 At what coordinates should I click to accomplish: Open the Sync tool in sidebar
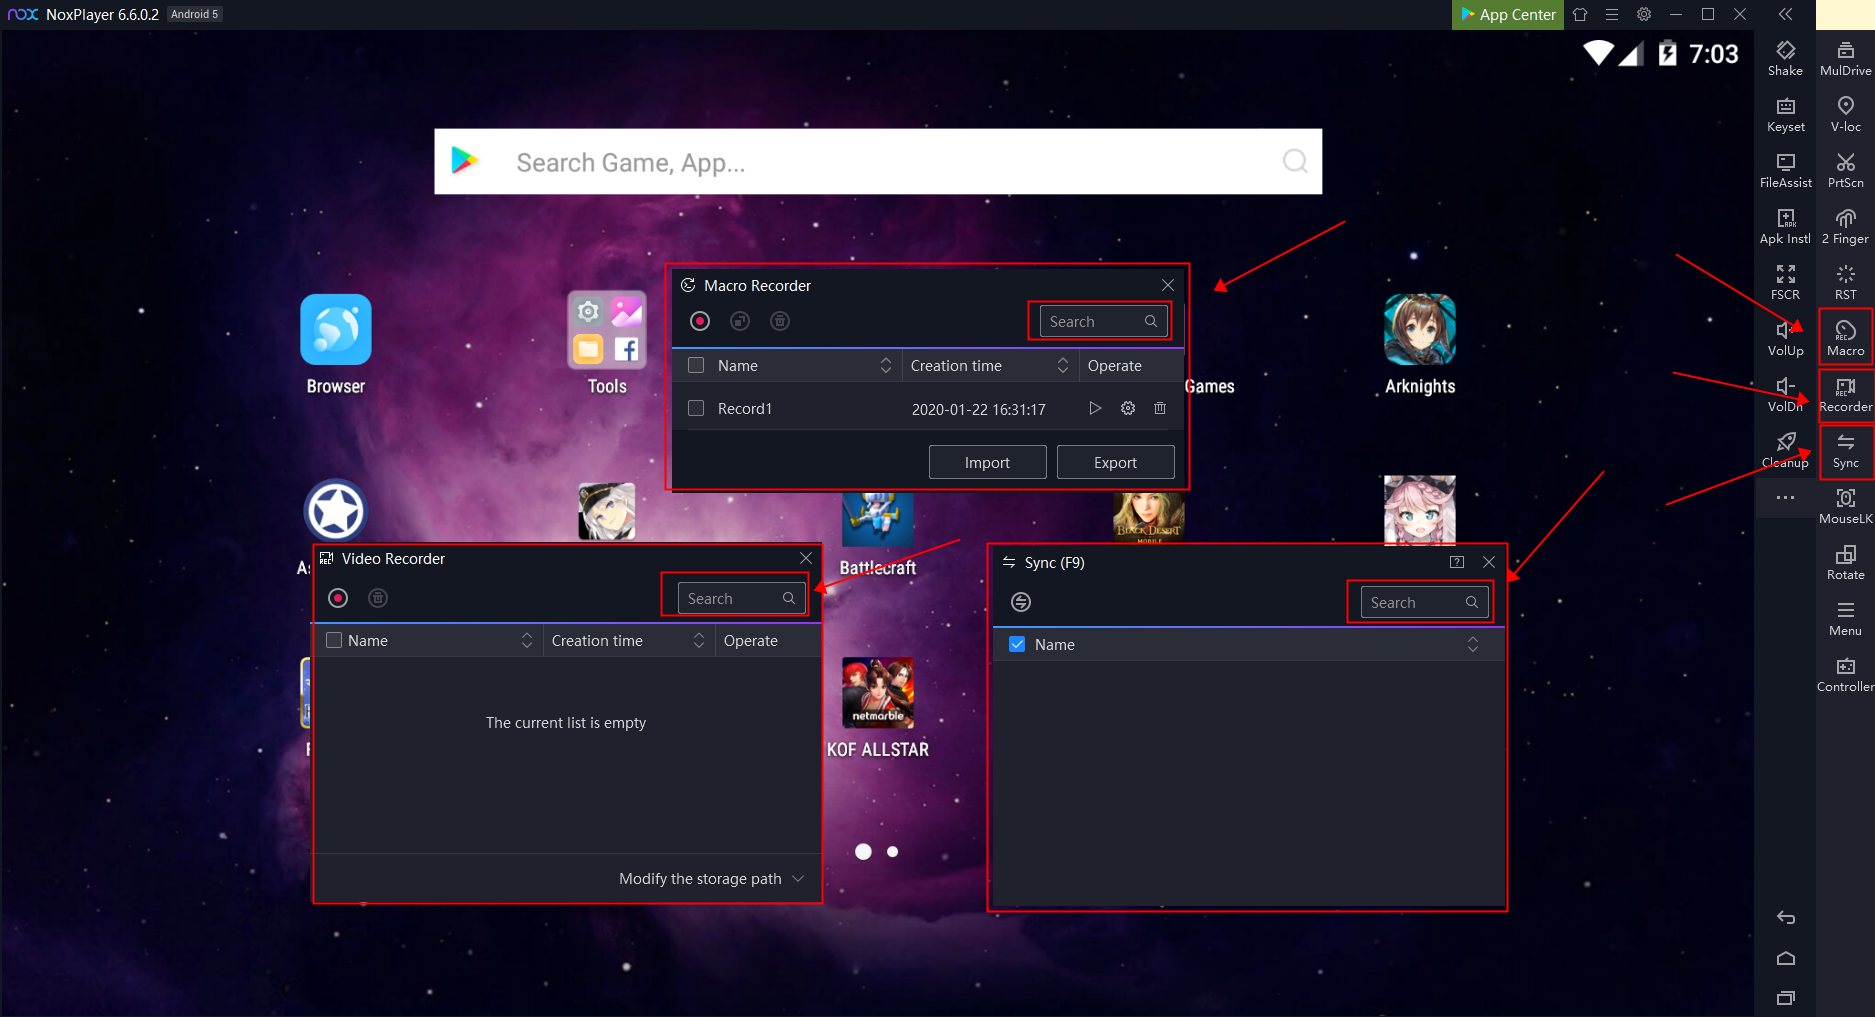pos(1845,450)
